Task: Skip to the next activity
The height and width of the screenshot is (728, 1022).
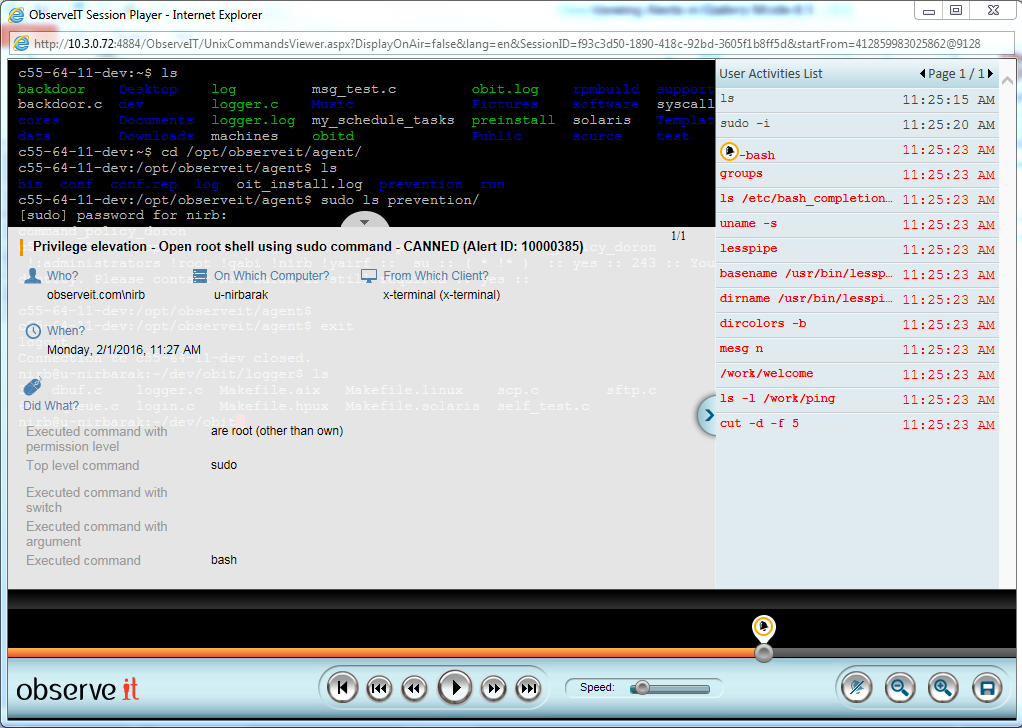Action: [x=527, y=687]
